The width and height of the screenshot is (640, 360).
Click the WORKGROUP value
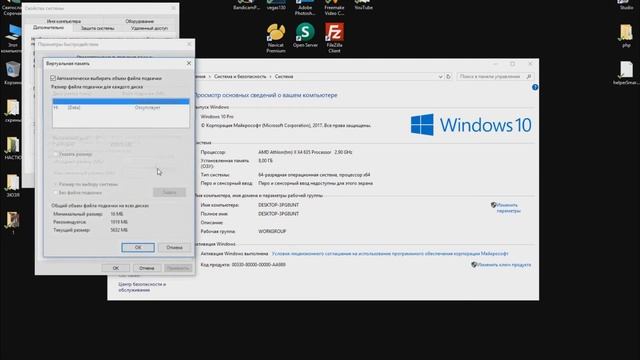[272, 231]
